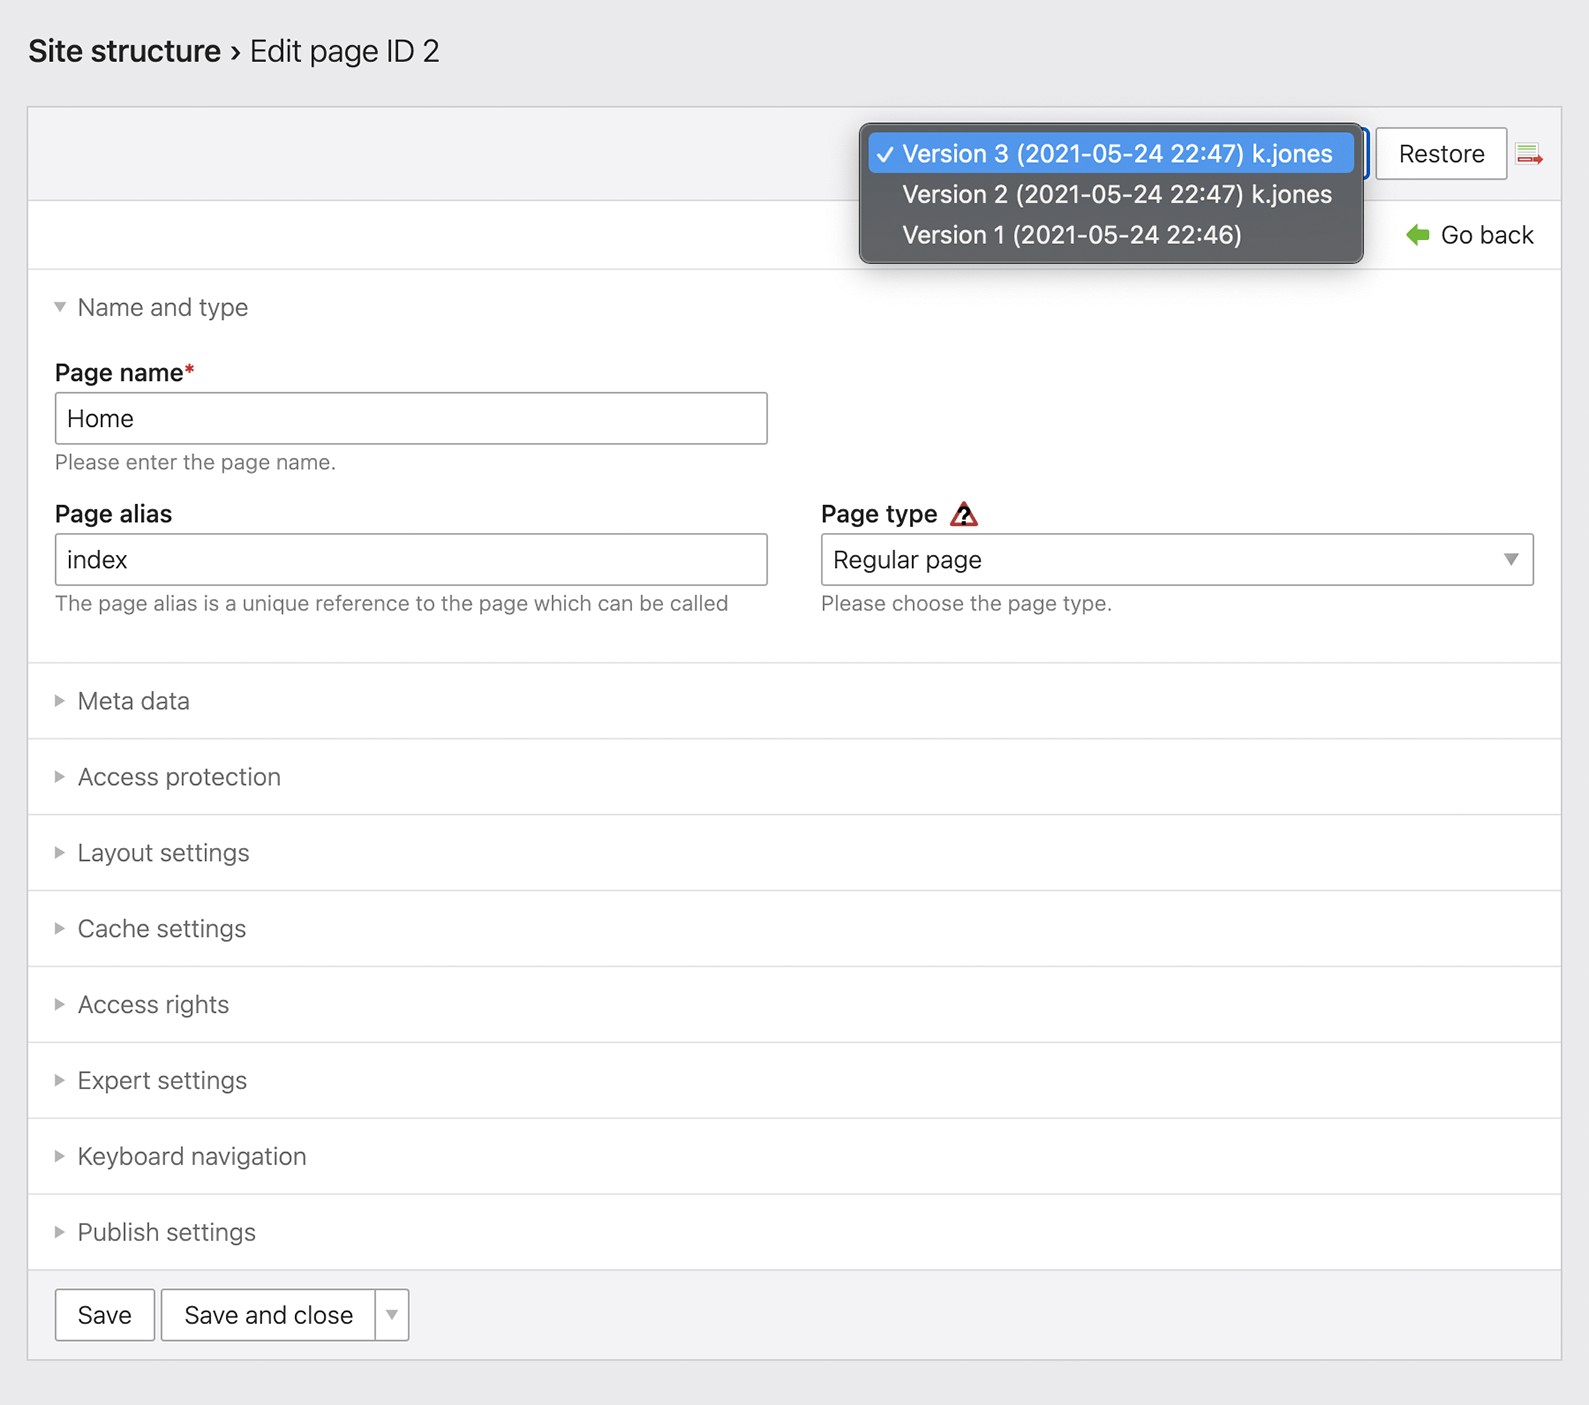Click Save and close

click(x=268, y=1315)
